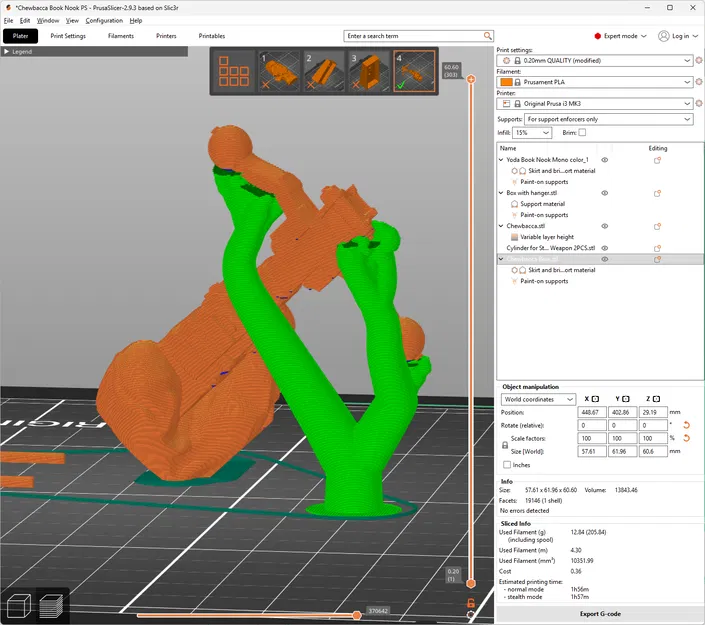This screenshot has height=625, width=705.
Task: Click edit icon for Box with hanger.stl
Action: (657, 193)
